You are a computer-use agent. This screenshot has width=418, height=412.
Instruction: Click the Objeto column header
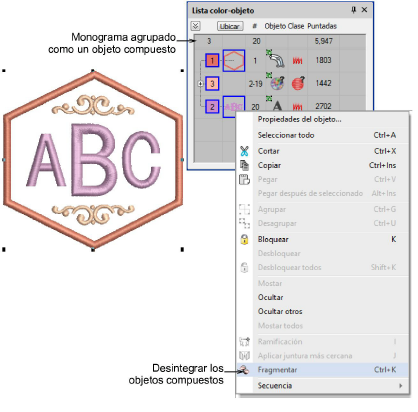pos(275,26)
